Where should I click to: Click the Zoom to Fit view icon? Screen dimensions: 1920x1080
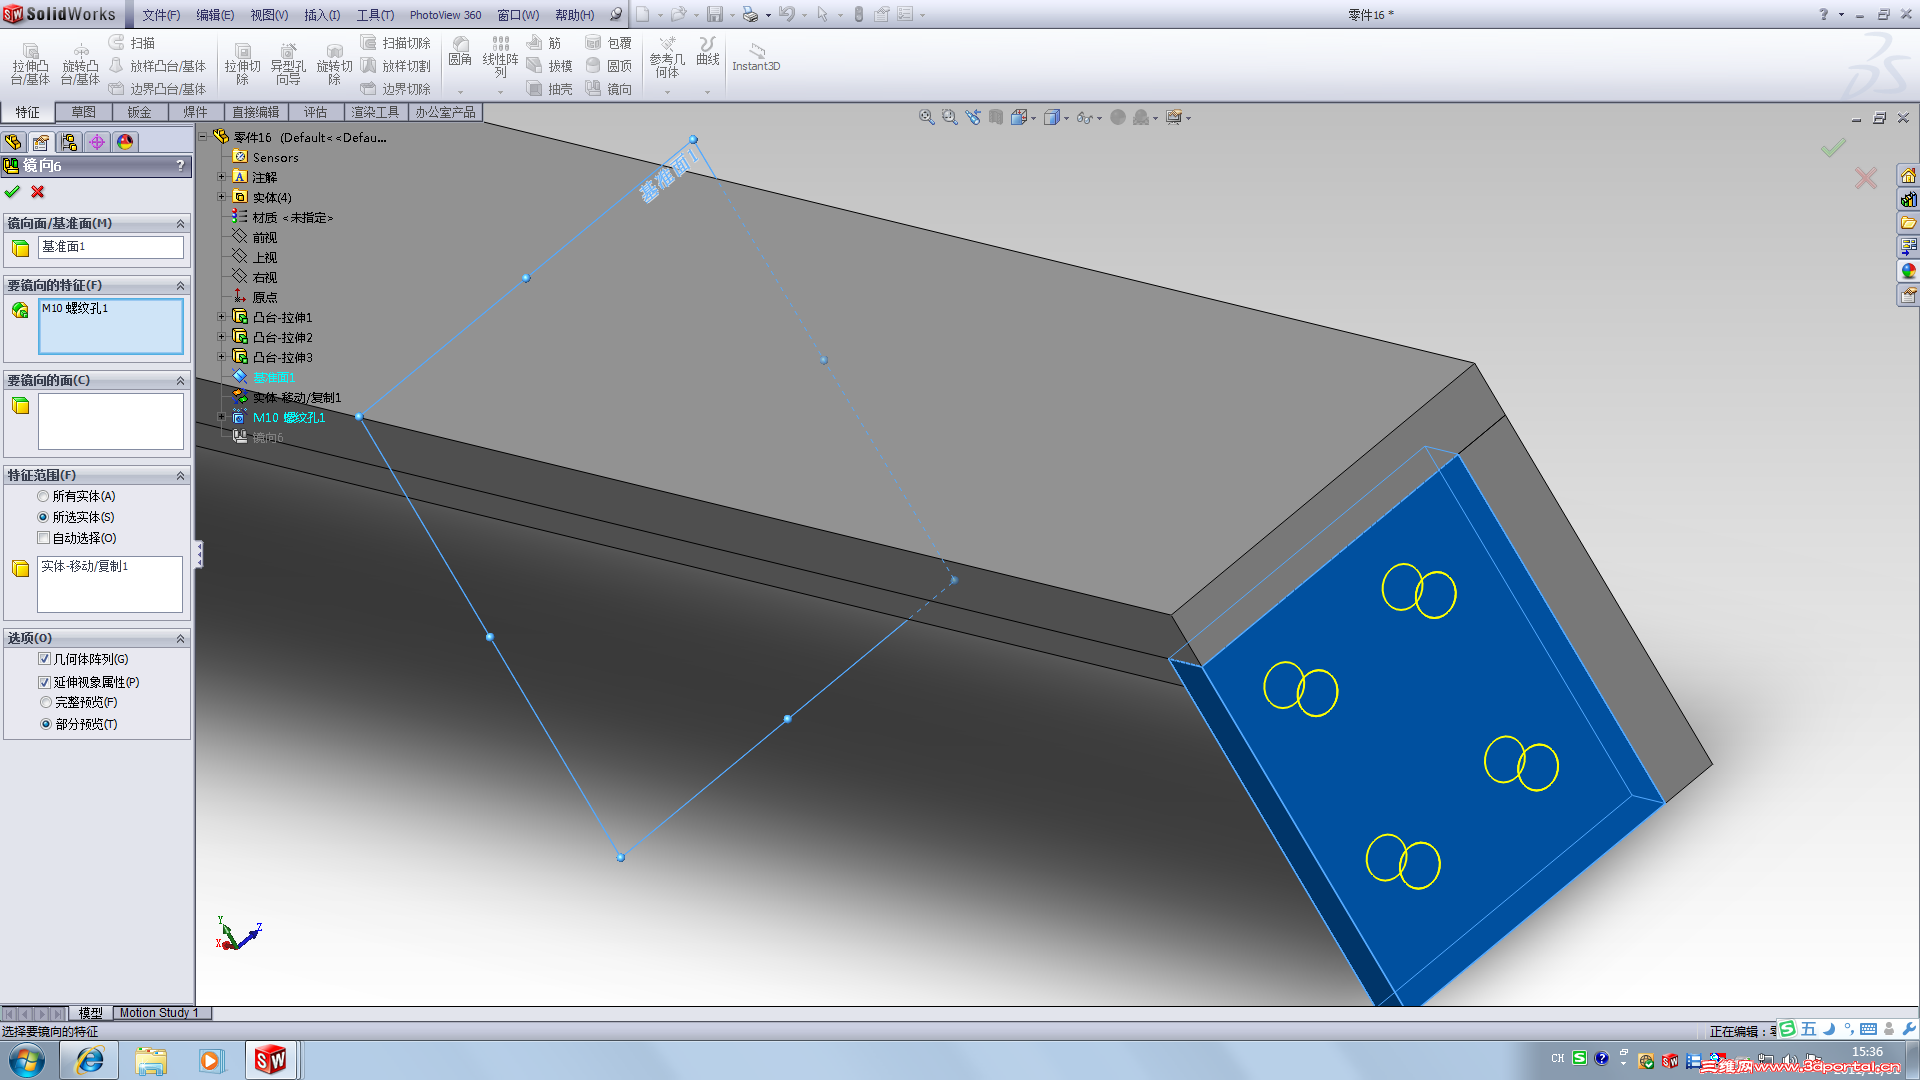click(x=926, y=117)
